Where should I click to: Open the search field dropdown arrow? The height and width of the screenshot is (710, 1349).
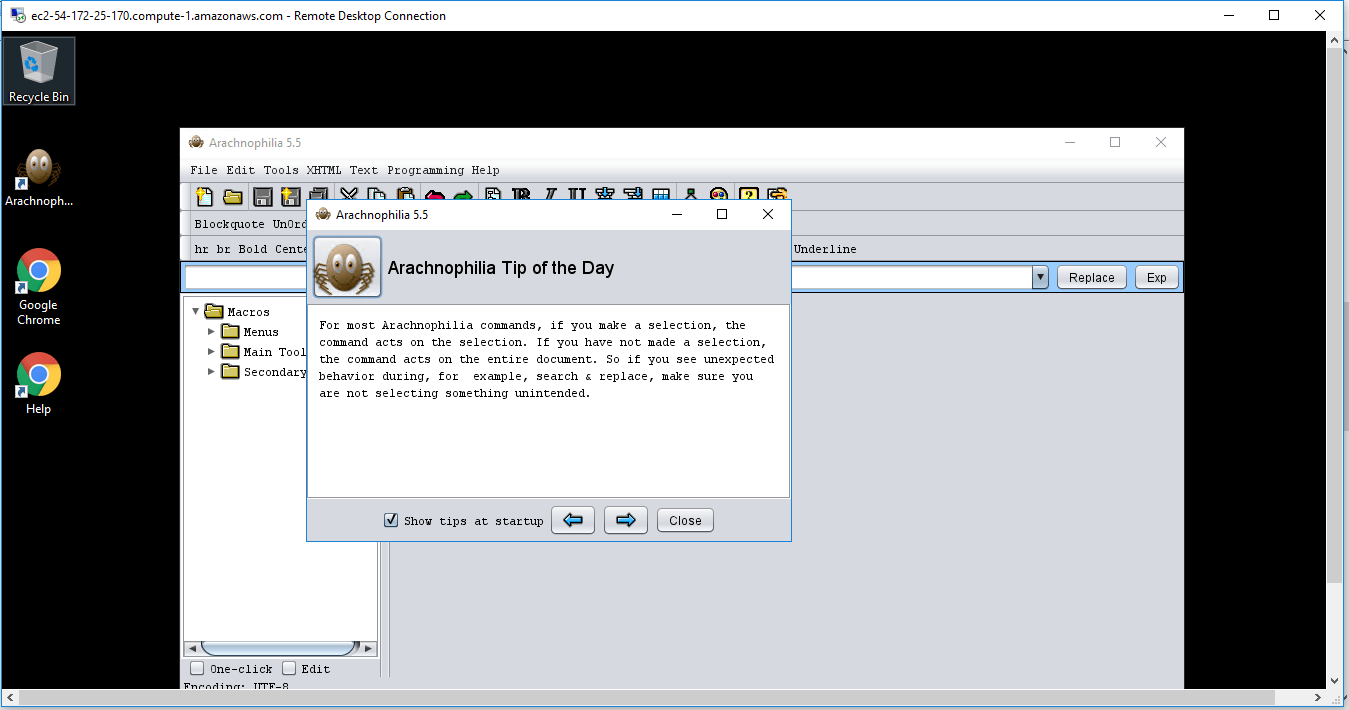pyautogui.click(x=1040, y=278)
